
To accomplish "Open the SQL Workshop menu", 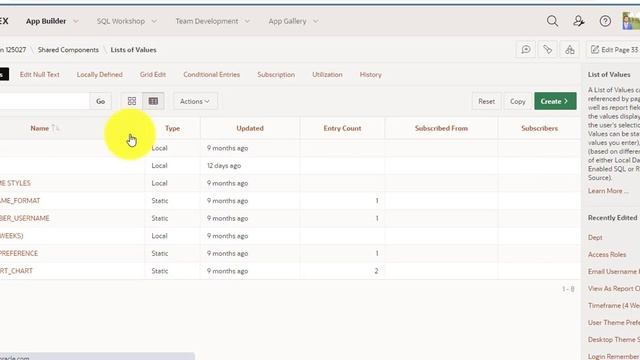I will point(121,21).
